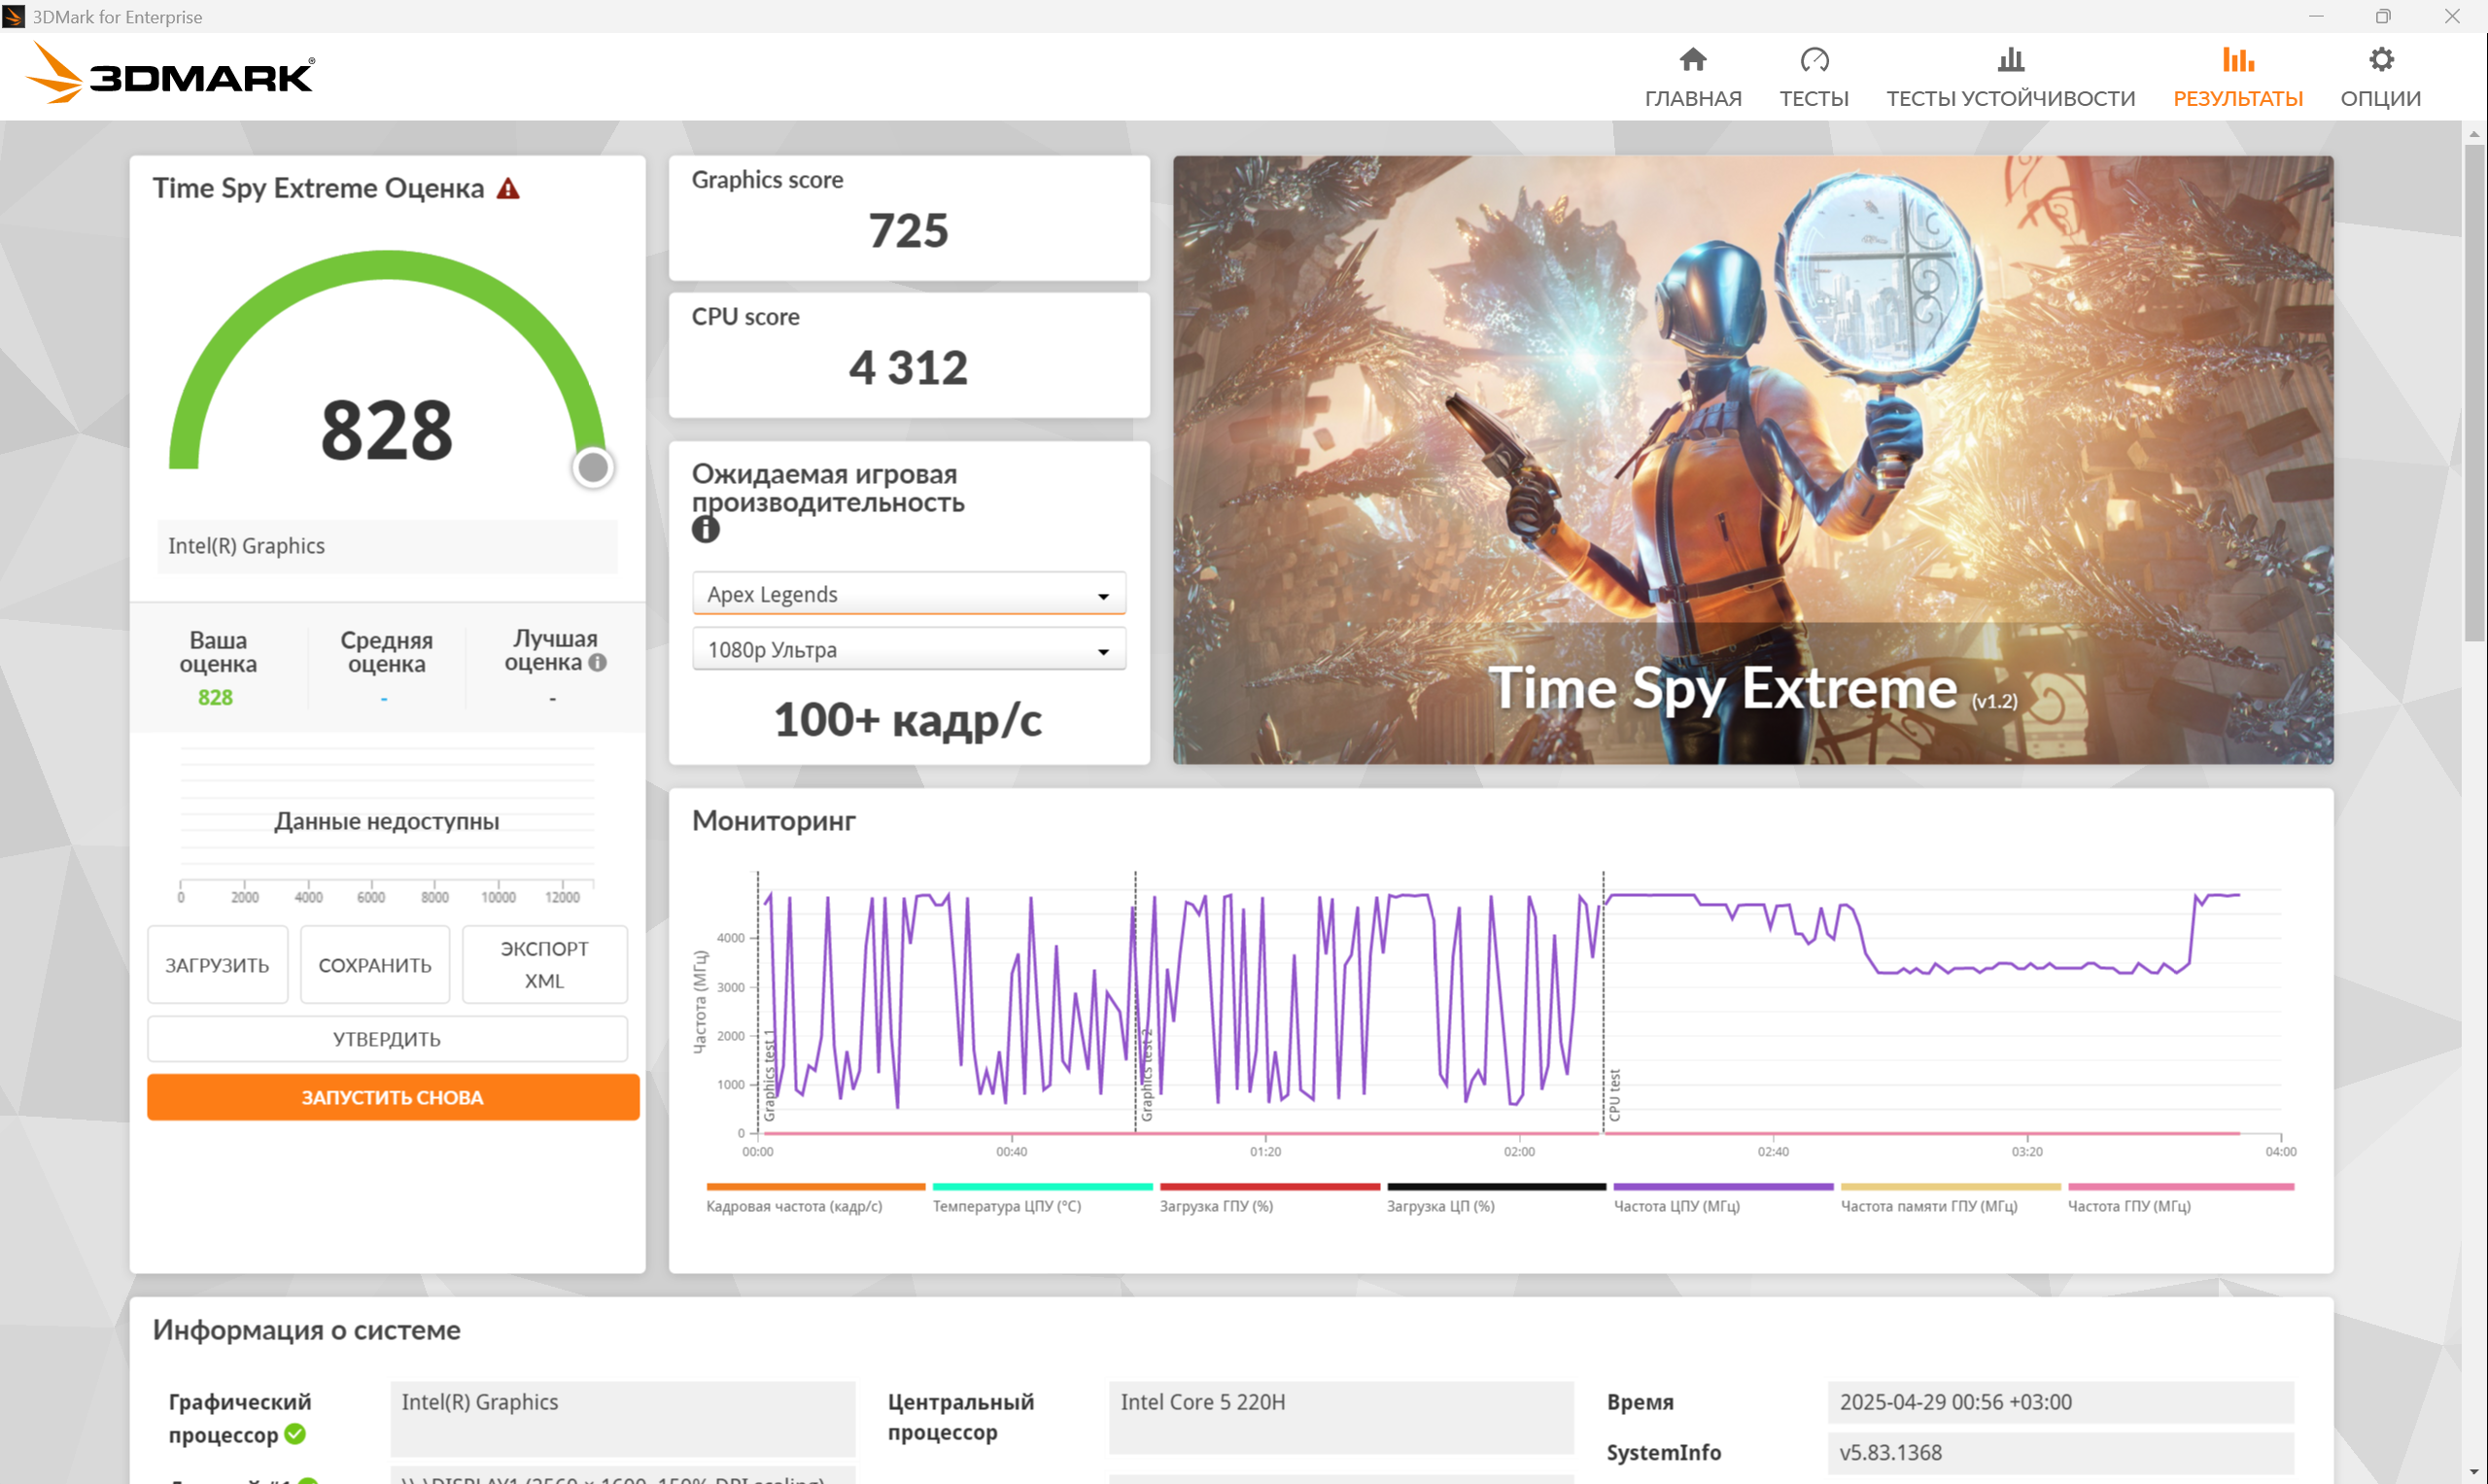
Task: Click the red warning triangle next to Оценка
Action: [508, 189]
